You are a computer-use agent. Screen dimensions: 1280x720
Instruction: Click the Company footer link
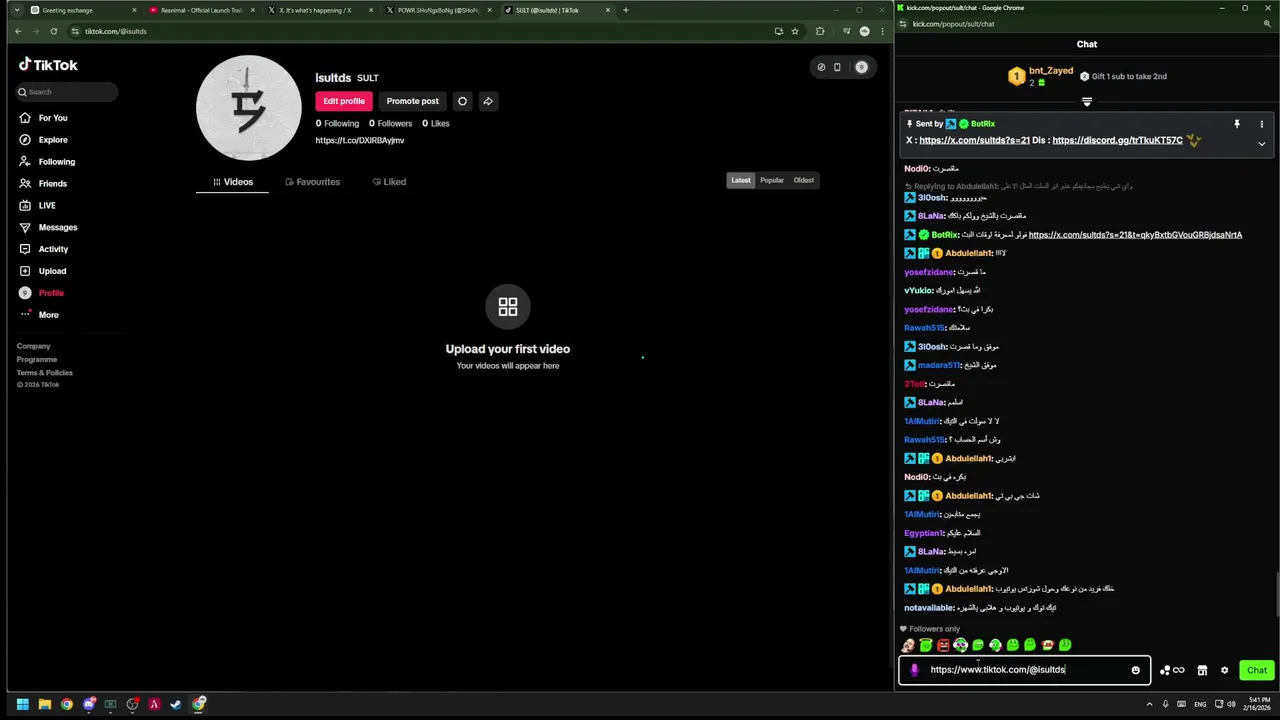pyautogui.click(x=33, y=346)
